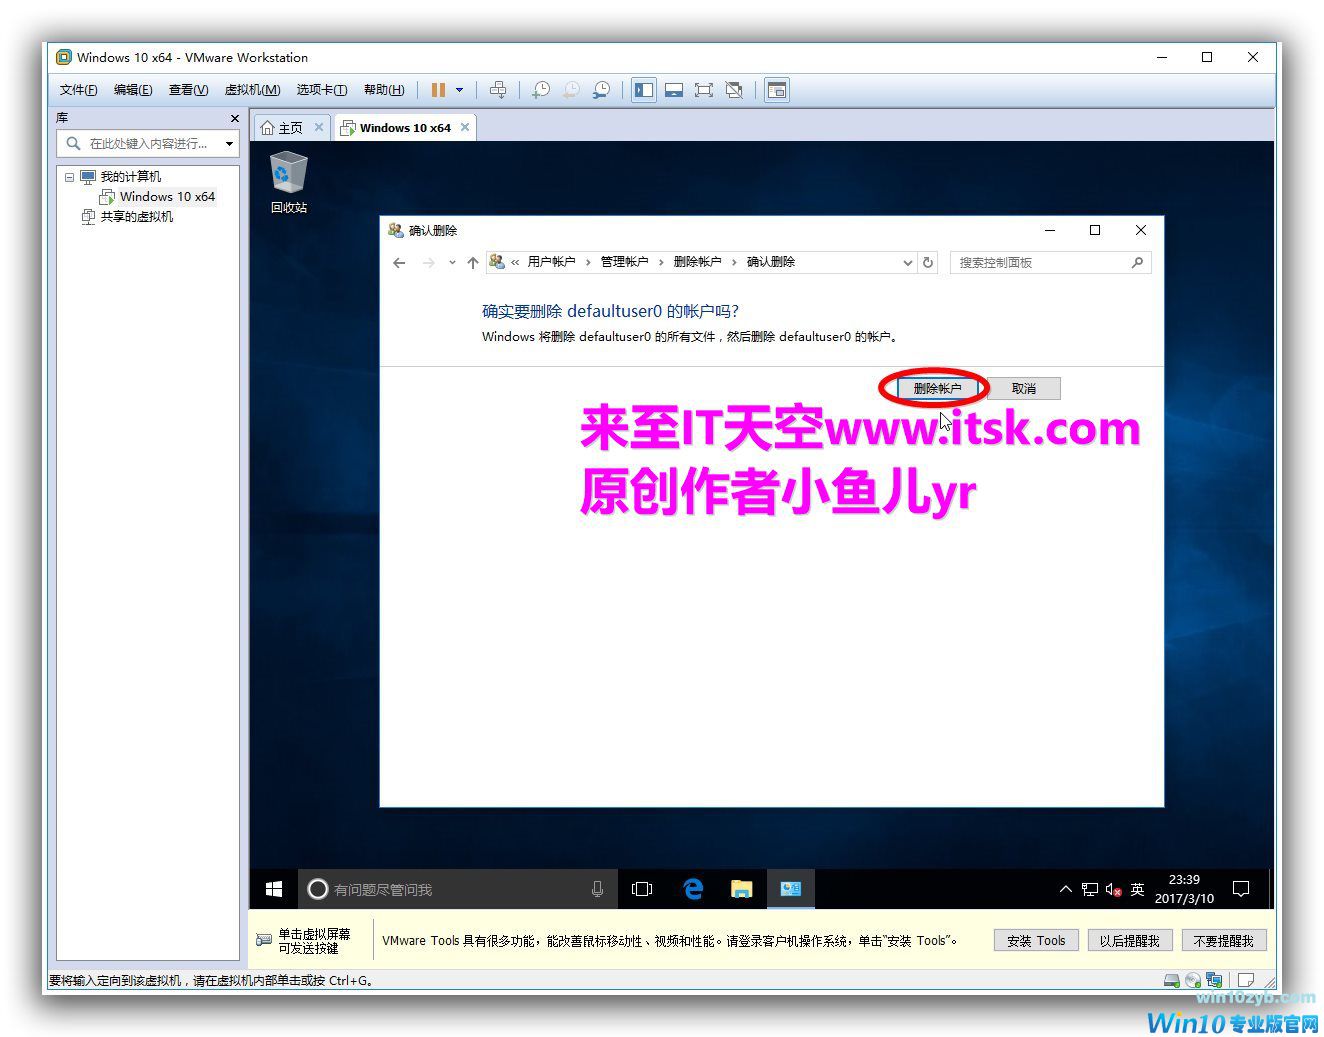Close the Windows 10 x64 tab

click(x=465, y=127)
